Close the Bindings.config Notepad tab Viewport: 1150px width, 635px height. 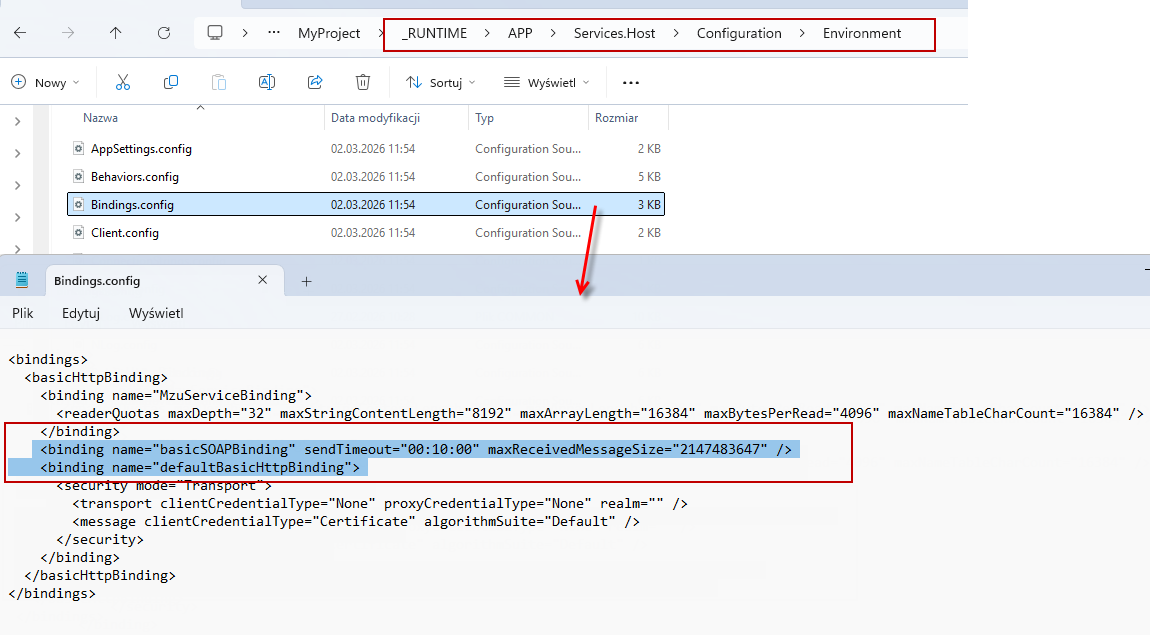click(x=263, y=280)
